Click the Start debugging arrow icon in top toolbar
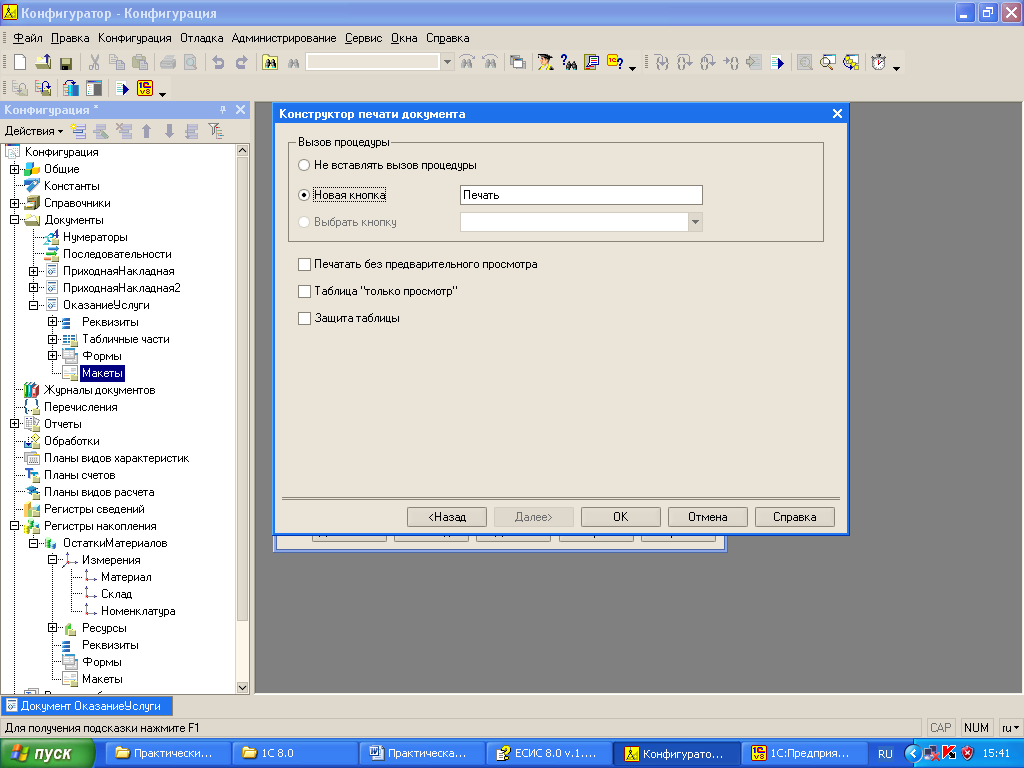This screenshot has width=1024, height=768. [x=777, y=62]
